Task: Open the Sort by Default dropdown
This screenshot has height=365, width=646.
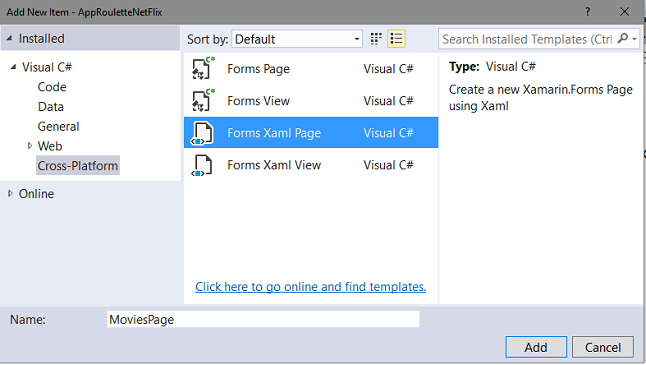Action: point(297,39)
